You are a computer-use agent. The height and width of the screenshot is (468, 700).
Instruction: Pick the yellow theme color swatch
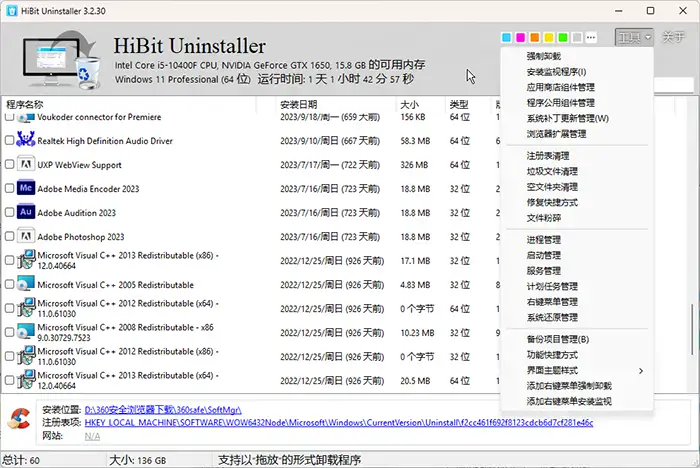(549, 38)
